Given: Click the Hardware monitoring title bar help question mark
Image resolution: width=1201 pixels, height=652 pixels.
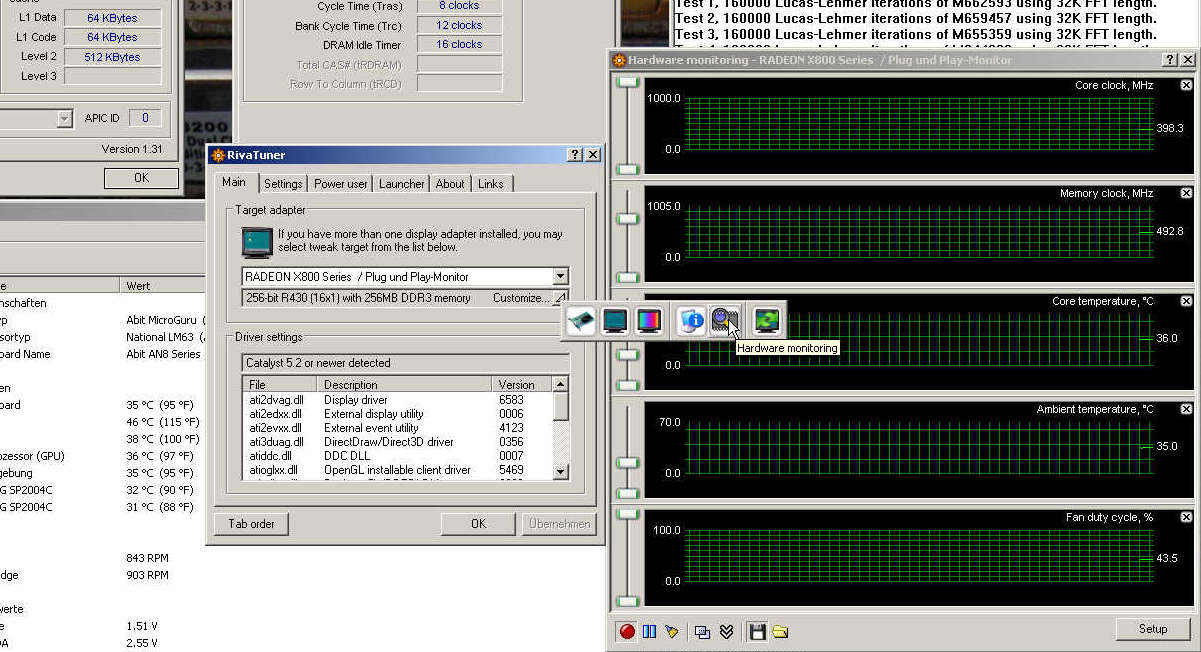Looking at the screenshot, I should pos(1171,60).
